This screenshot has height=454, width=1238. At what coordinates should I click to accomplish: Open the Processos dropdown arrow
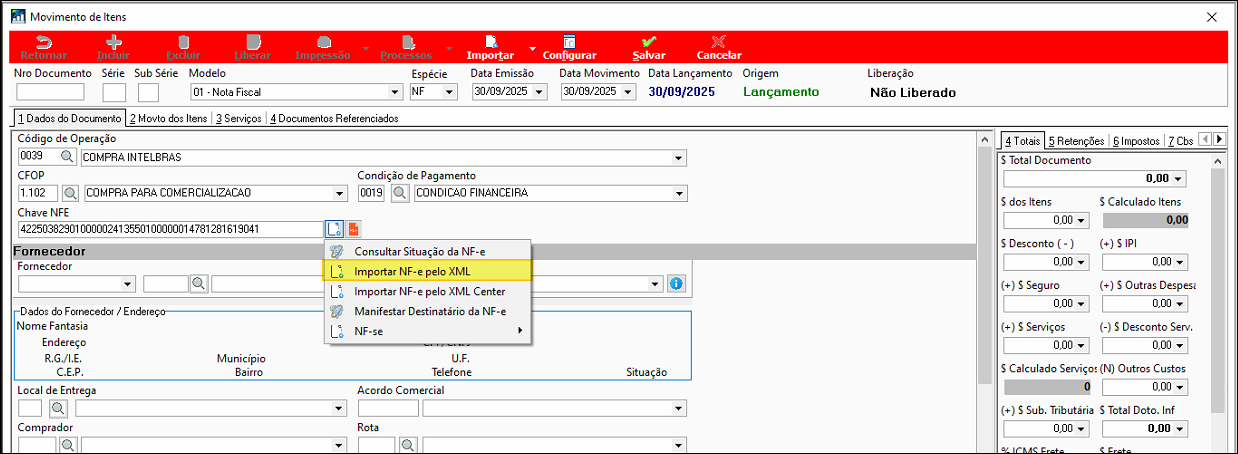tap(448, 47)
